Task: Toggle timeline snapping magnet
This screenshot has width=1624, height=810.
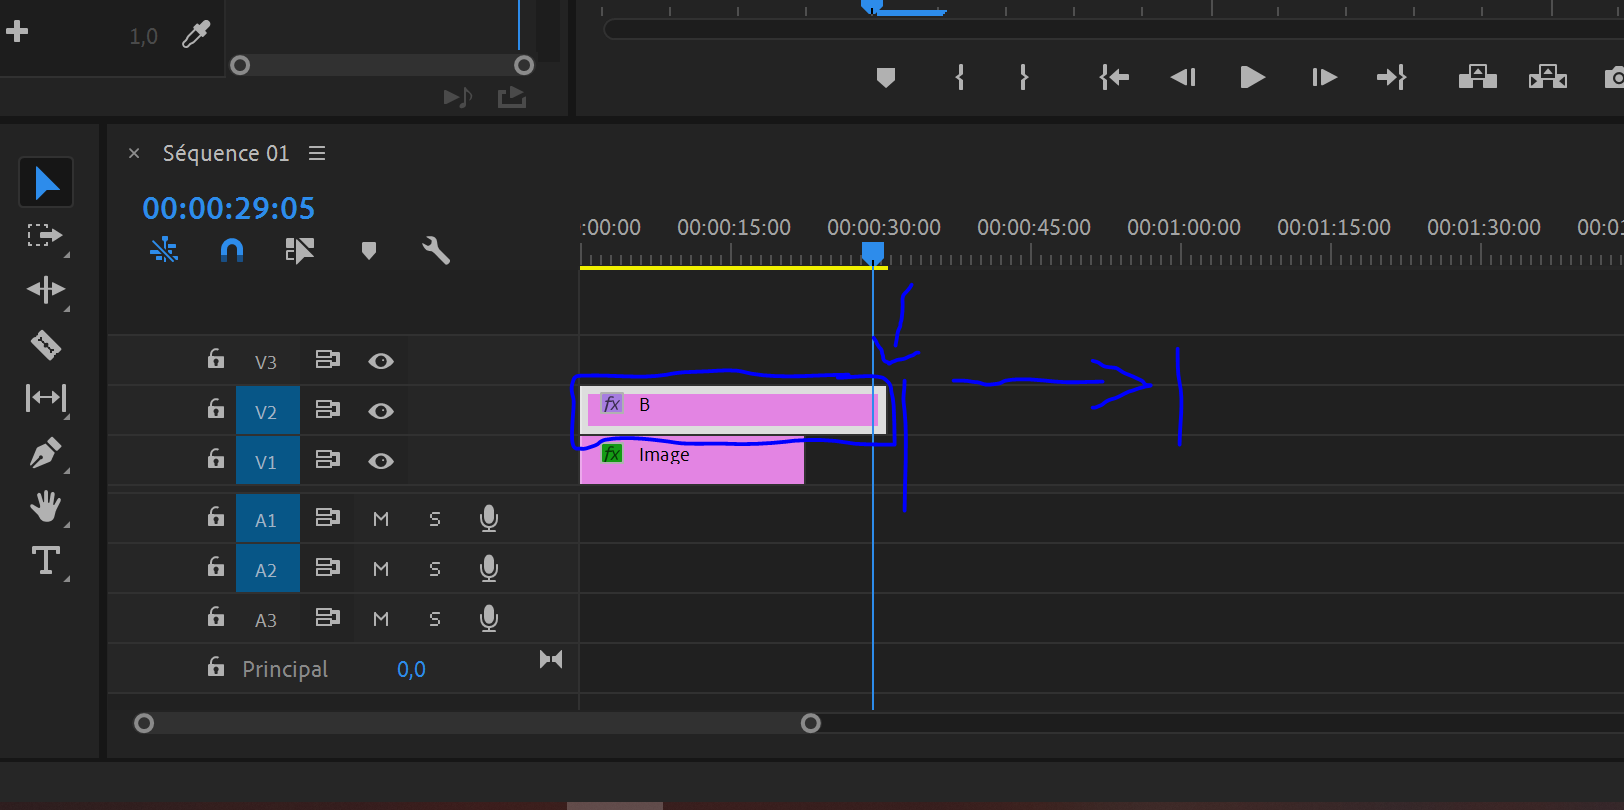Action: [x=232, y=250]
